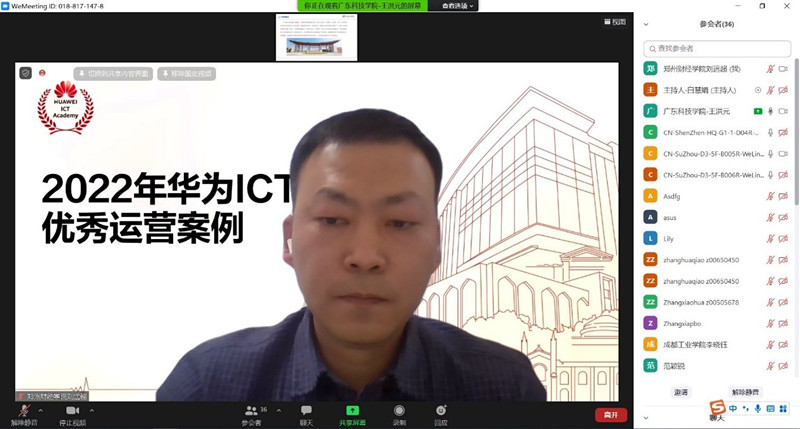Click the avatar of 范颖锐
The height and width of the screenshot is (429, 800).
click(650, 366)
